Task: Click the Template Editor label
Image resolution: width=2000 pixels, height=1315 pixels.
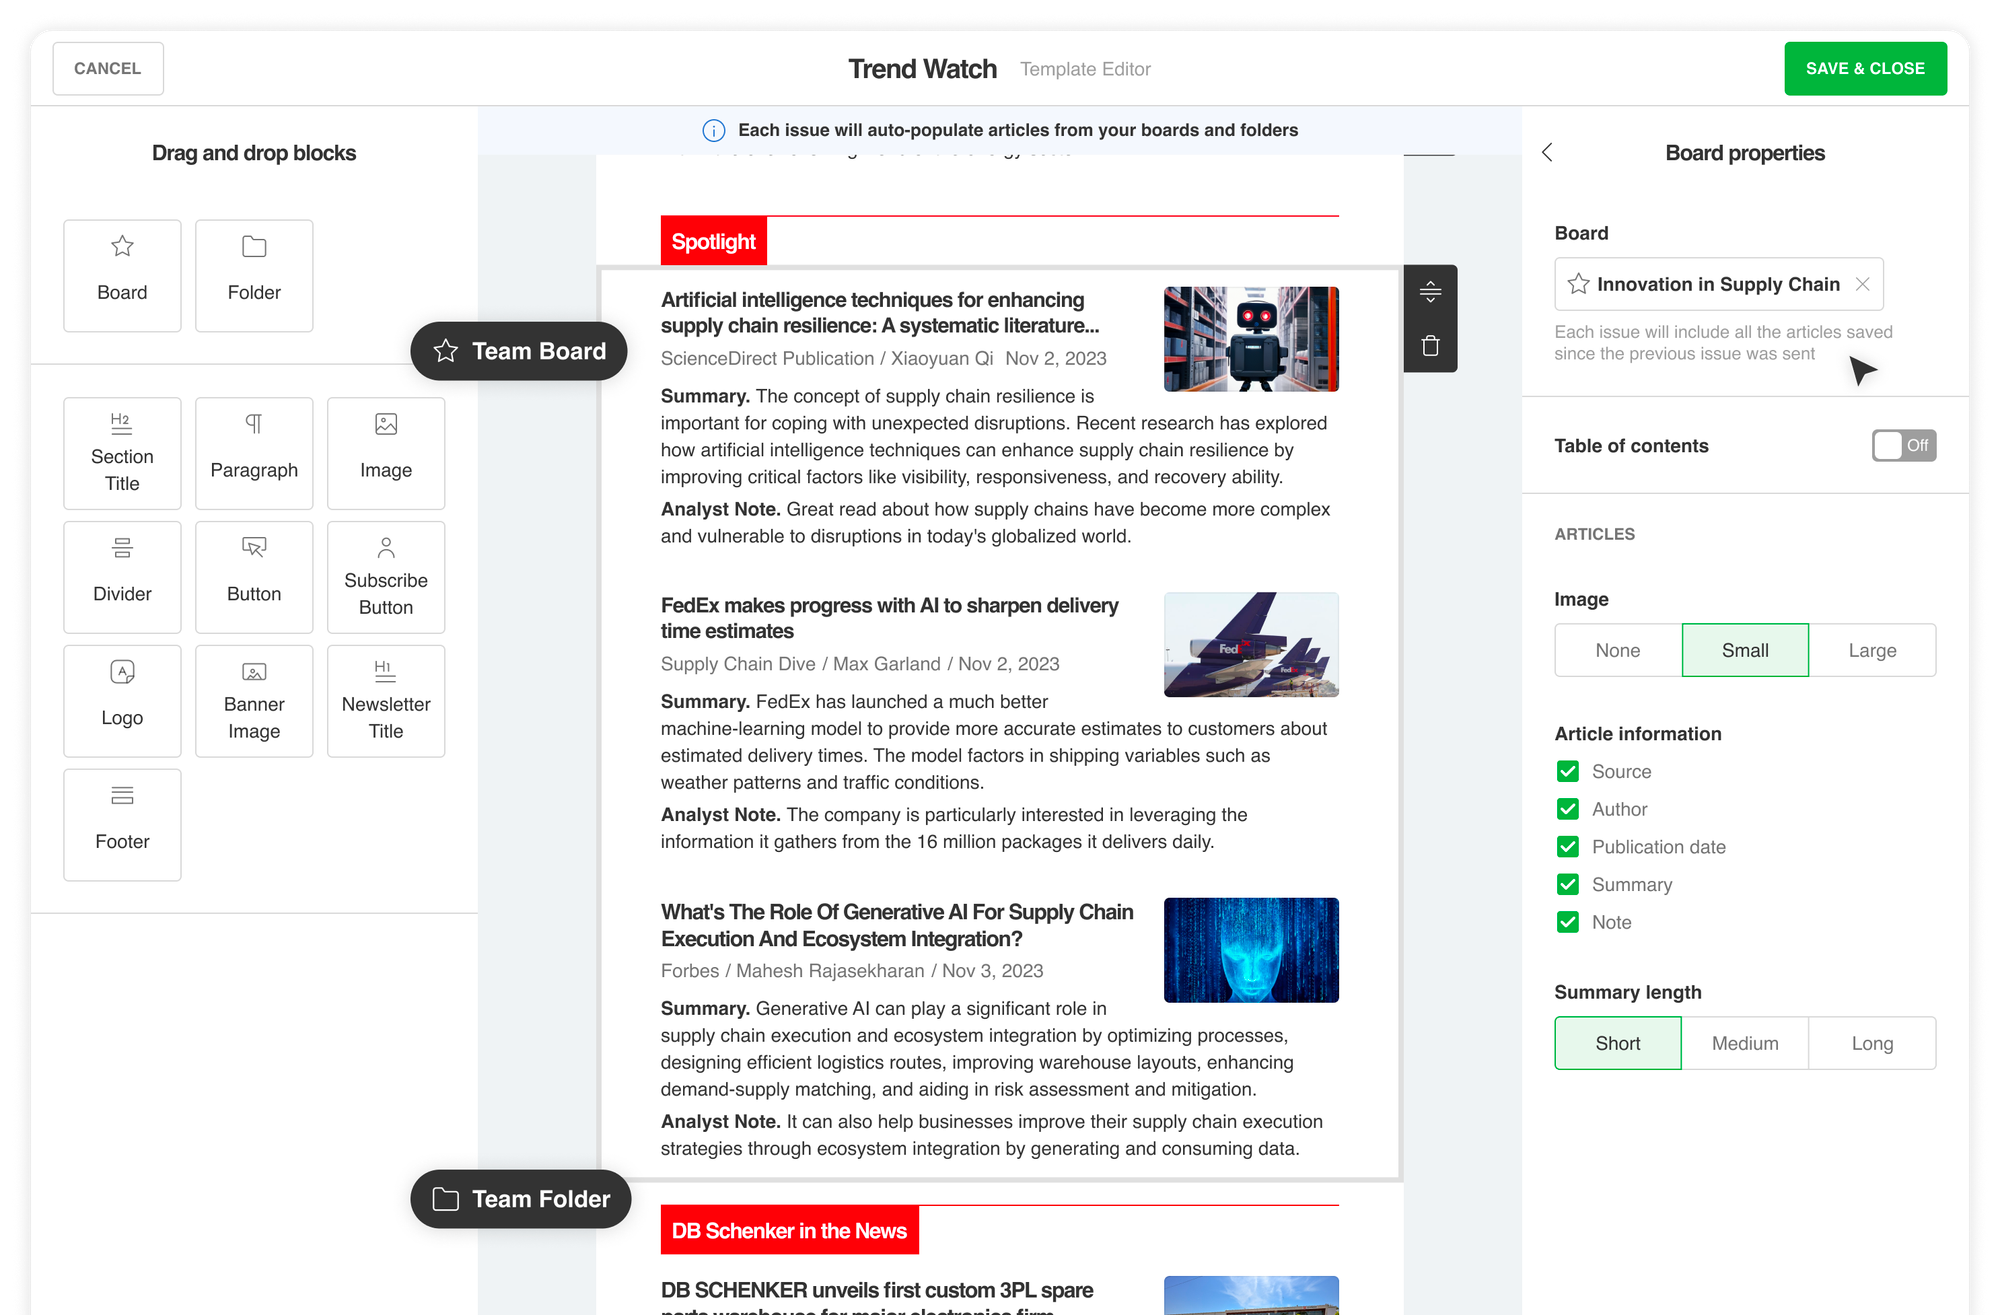Action: pyautogui.click(x=1085, y=69)
